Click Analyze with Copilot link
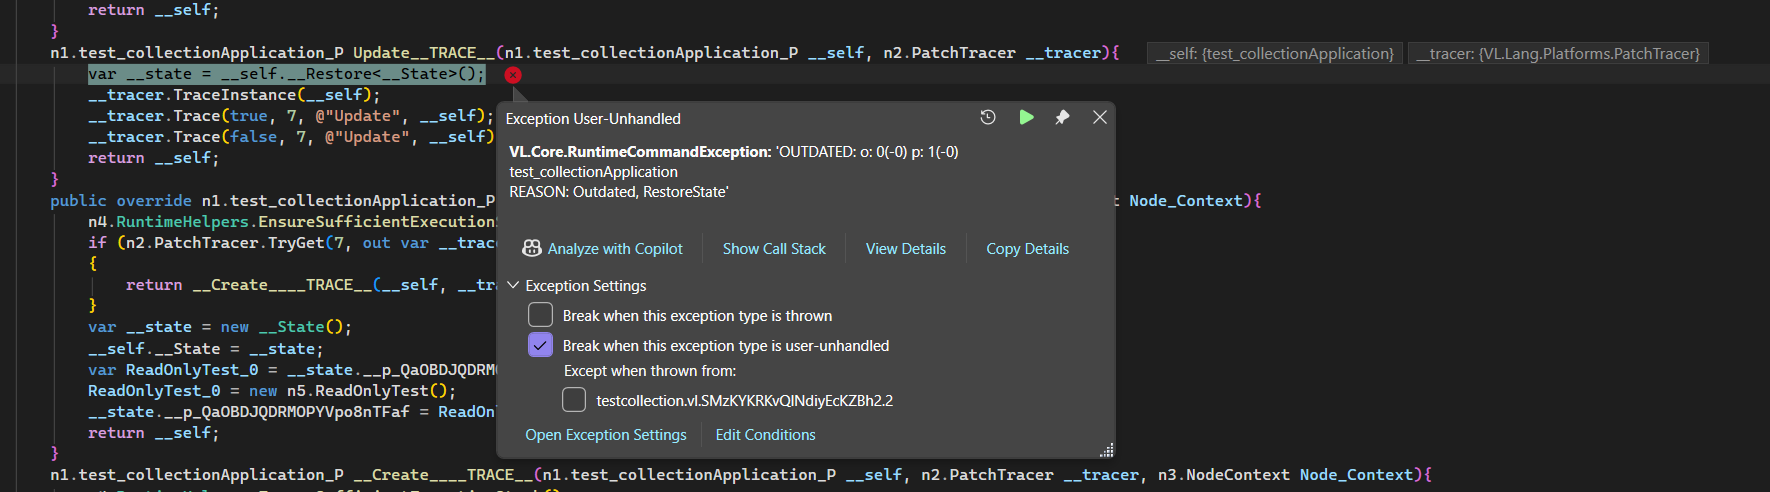This screenshot has height=492, width=1770. tap(614, 249)
